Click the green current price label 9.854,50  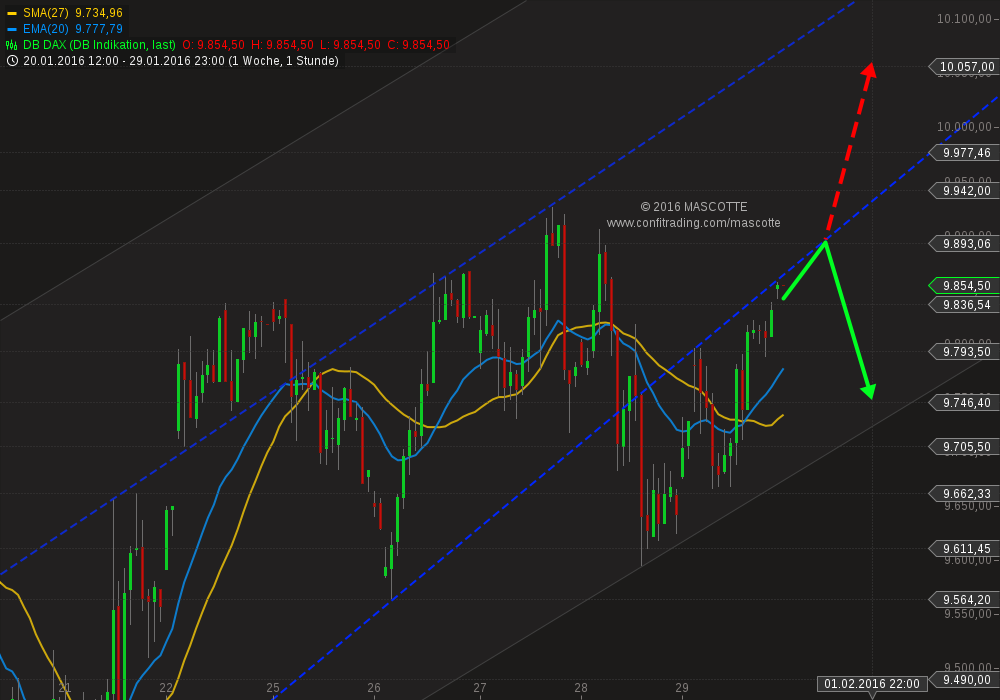coord(965,286)
